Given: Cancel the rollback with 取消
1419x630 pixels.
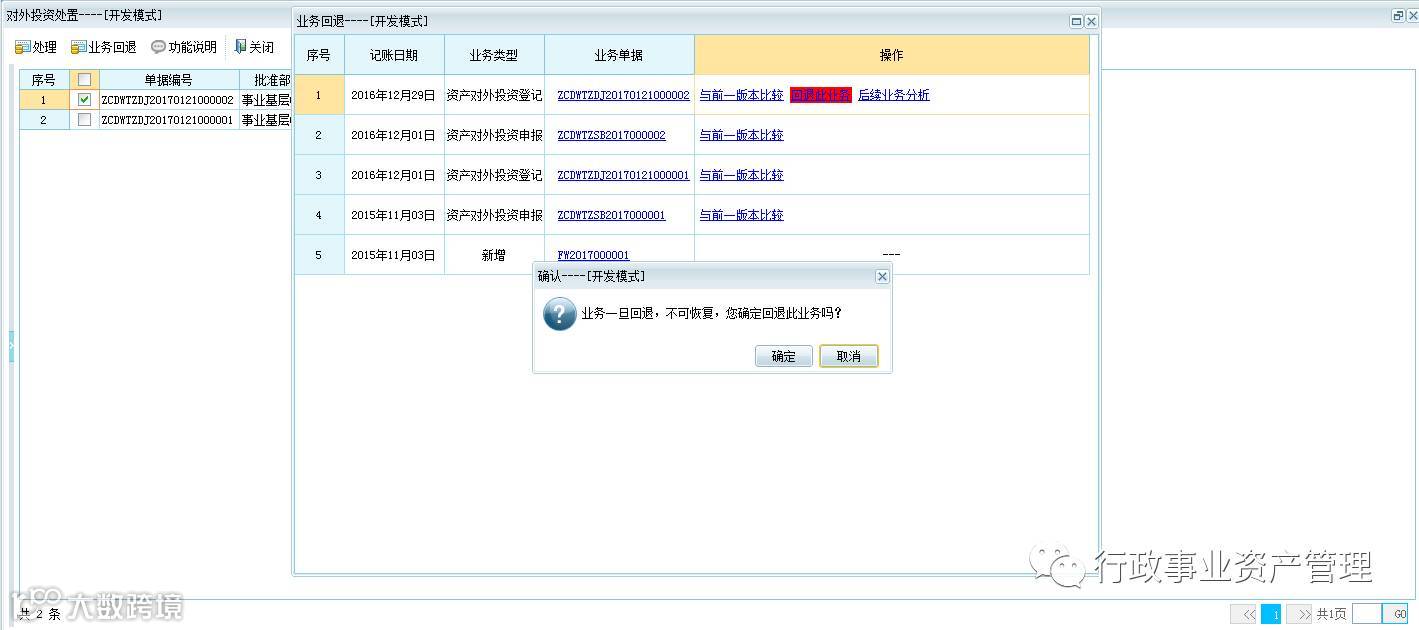Looking at the screenshot, I should 848,356.
